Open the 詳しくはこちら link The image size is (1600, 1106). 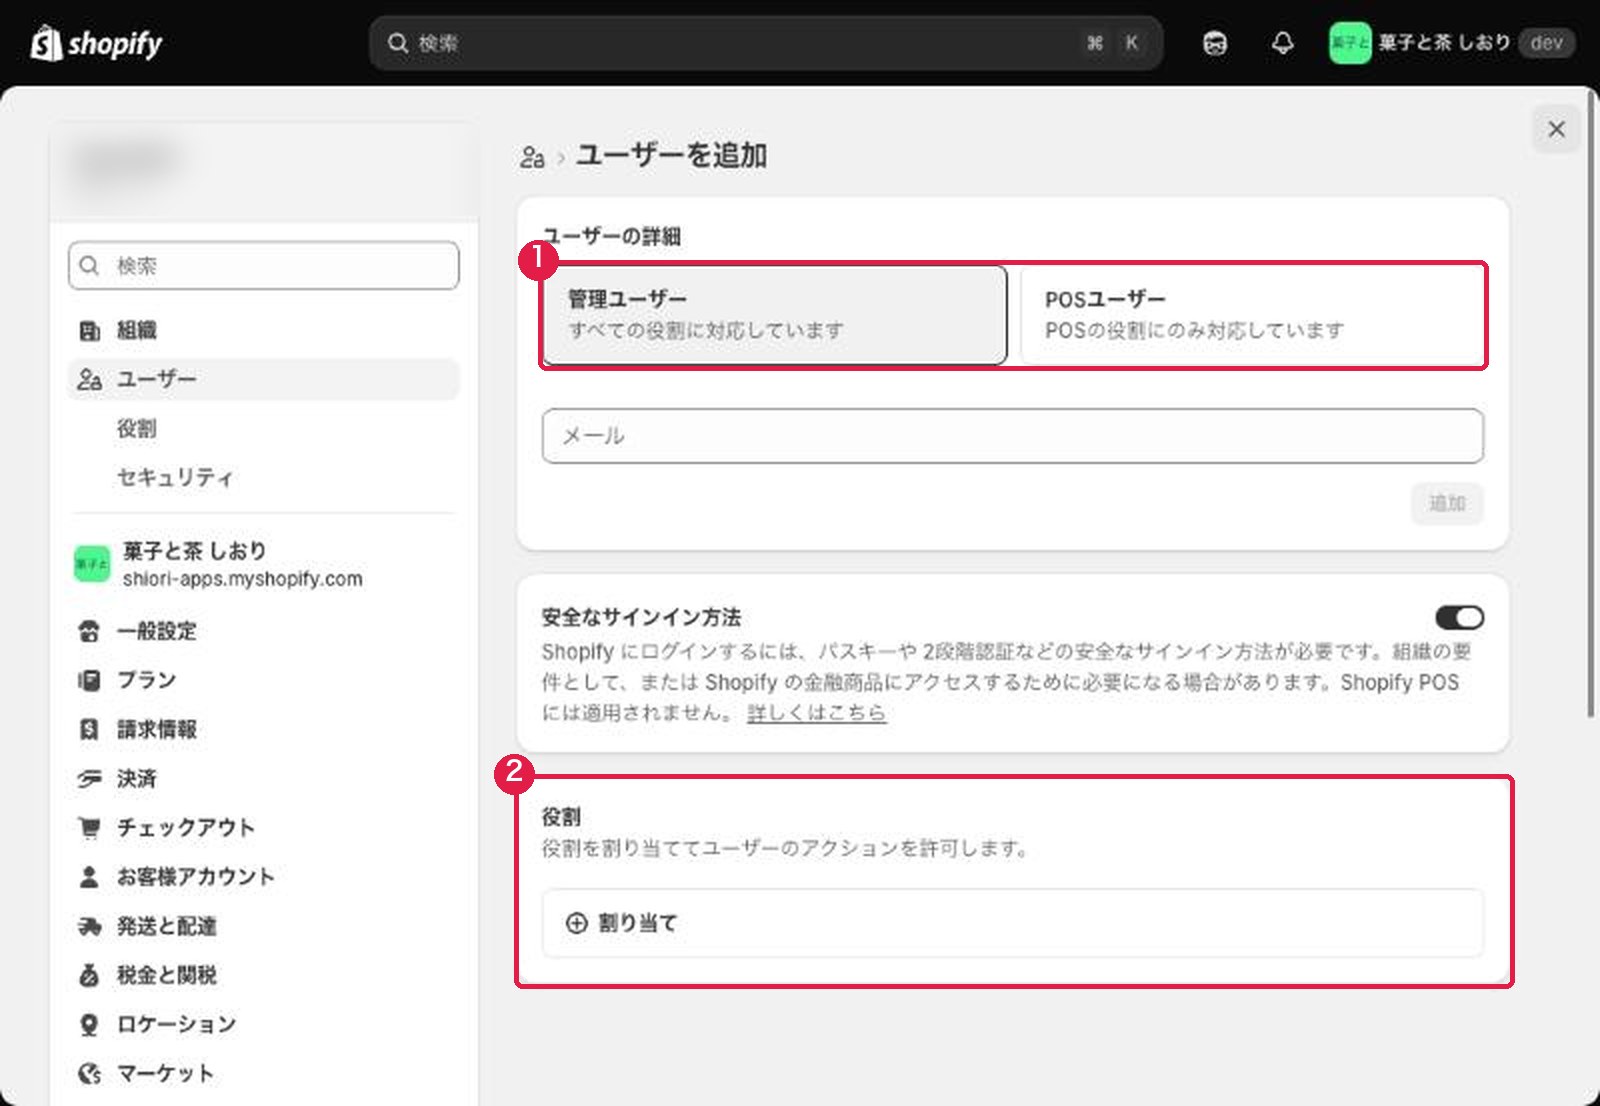(816, 713)
